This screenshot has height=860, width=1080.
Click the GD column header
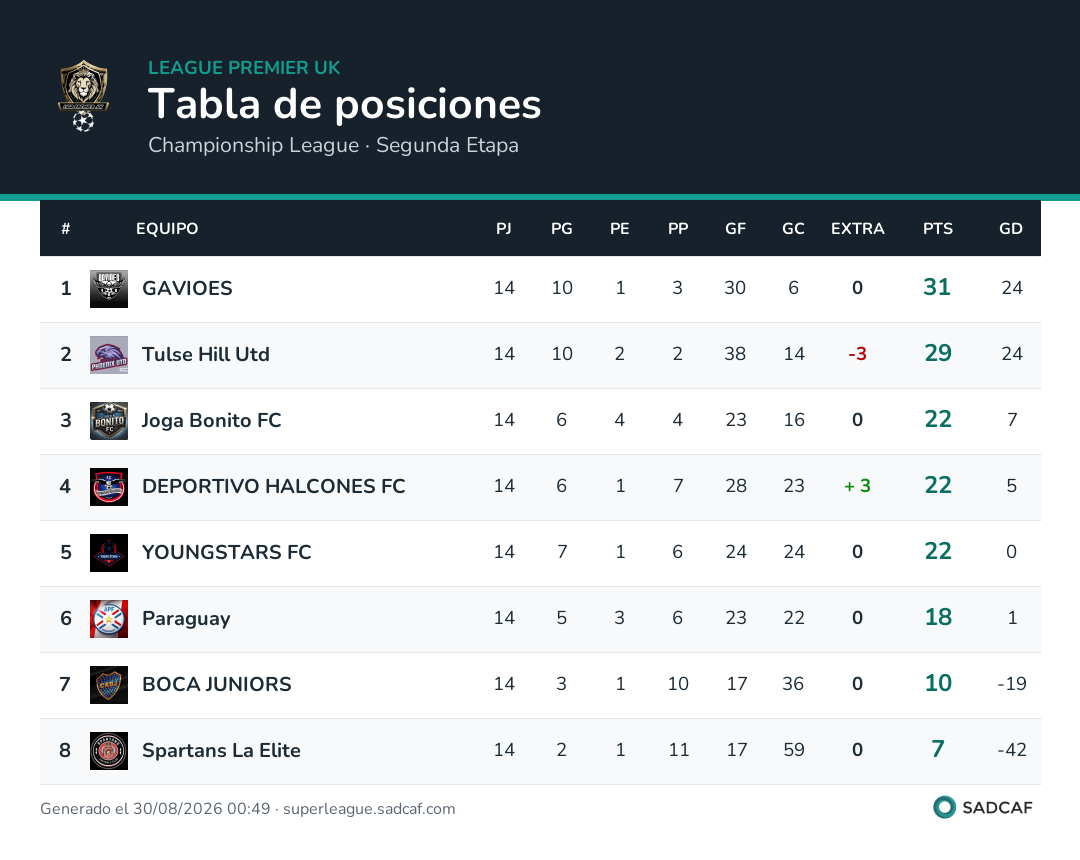coord(1010,229)
